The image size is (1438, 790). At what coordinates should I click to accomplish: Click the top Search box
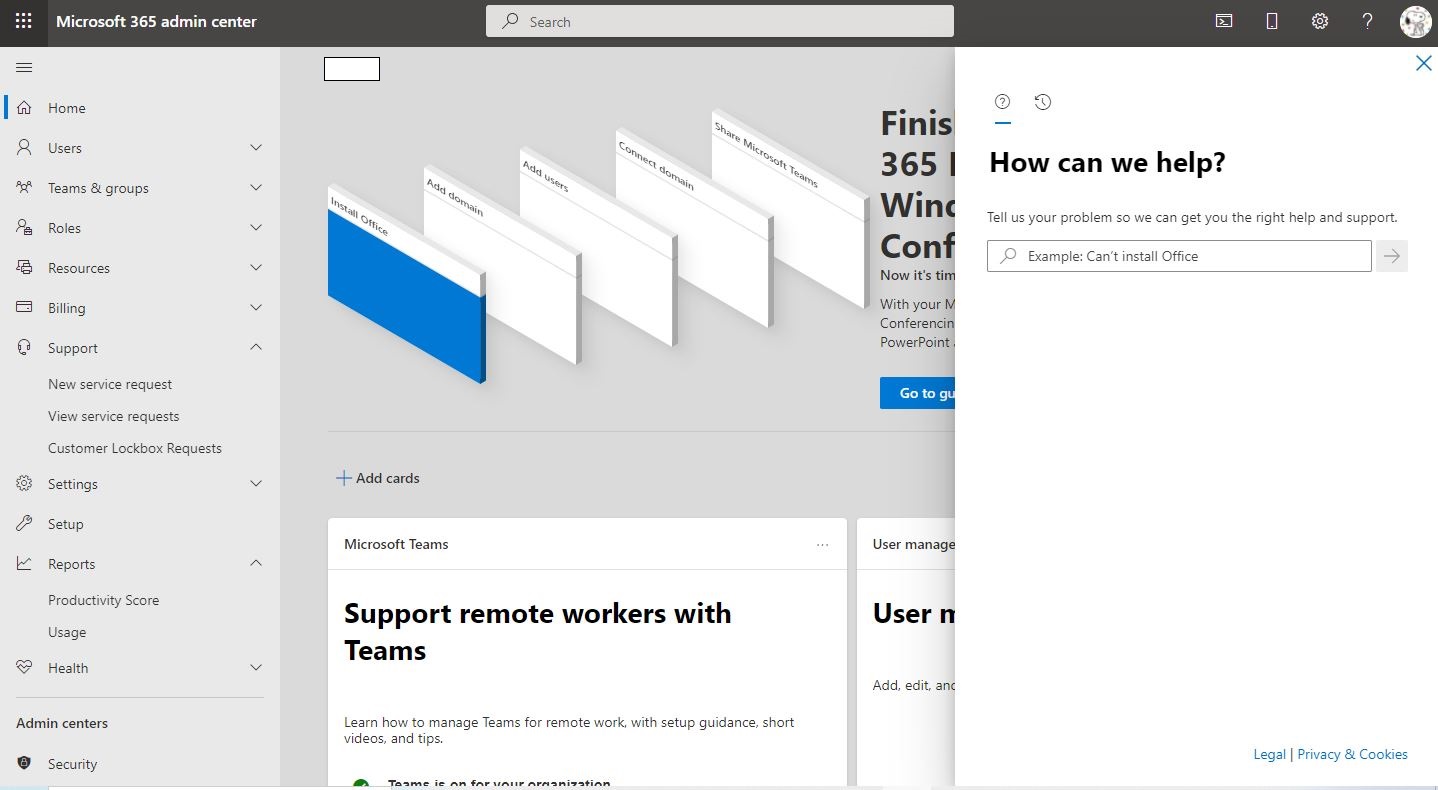(720, 21)
